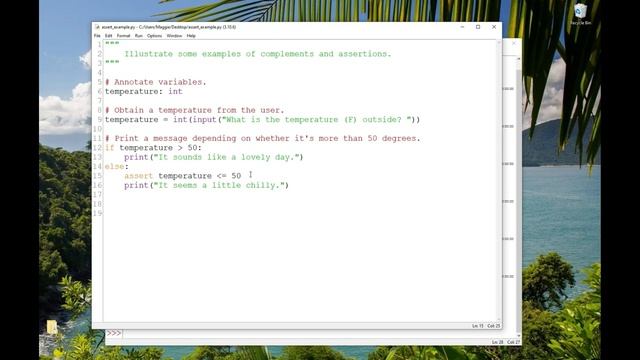Click the "assert" keyword on line 15
Screen dimensions: 640x360
[138, 176]
